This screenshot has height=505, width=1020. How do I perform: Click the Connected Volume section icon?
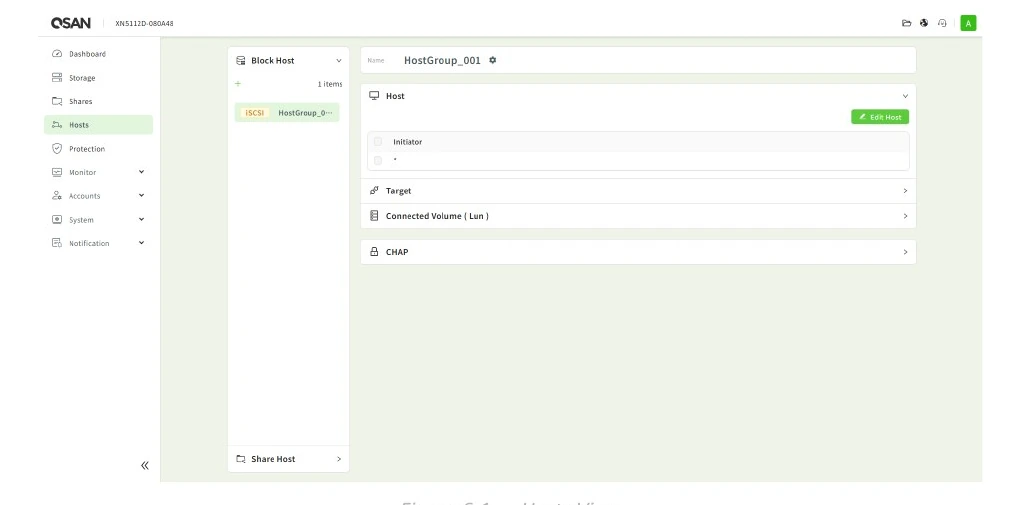coord(374,215)
